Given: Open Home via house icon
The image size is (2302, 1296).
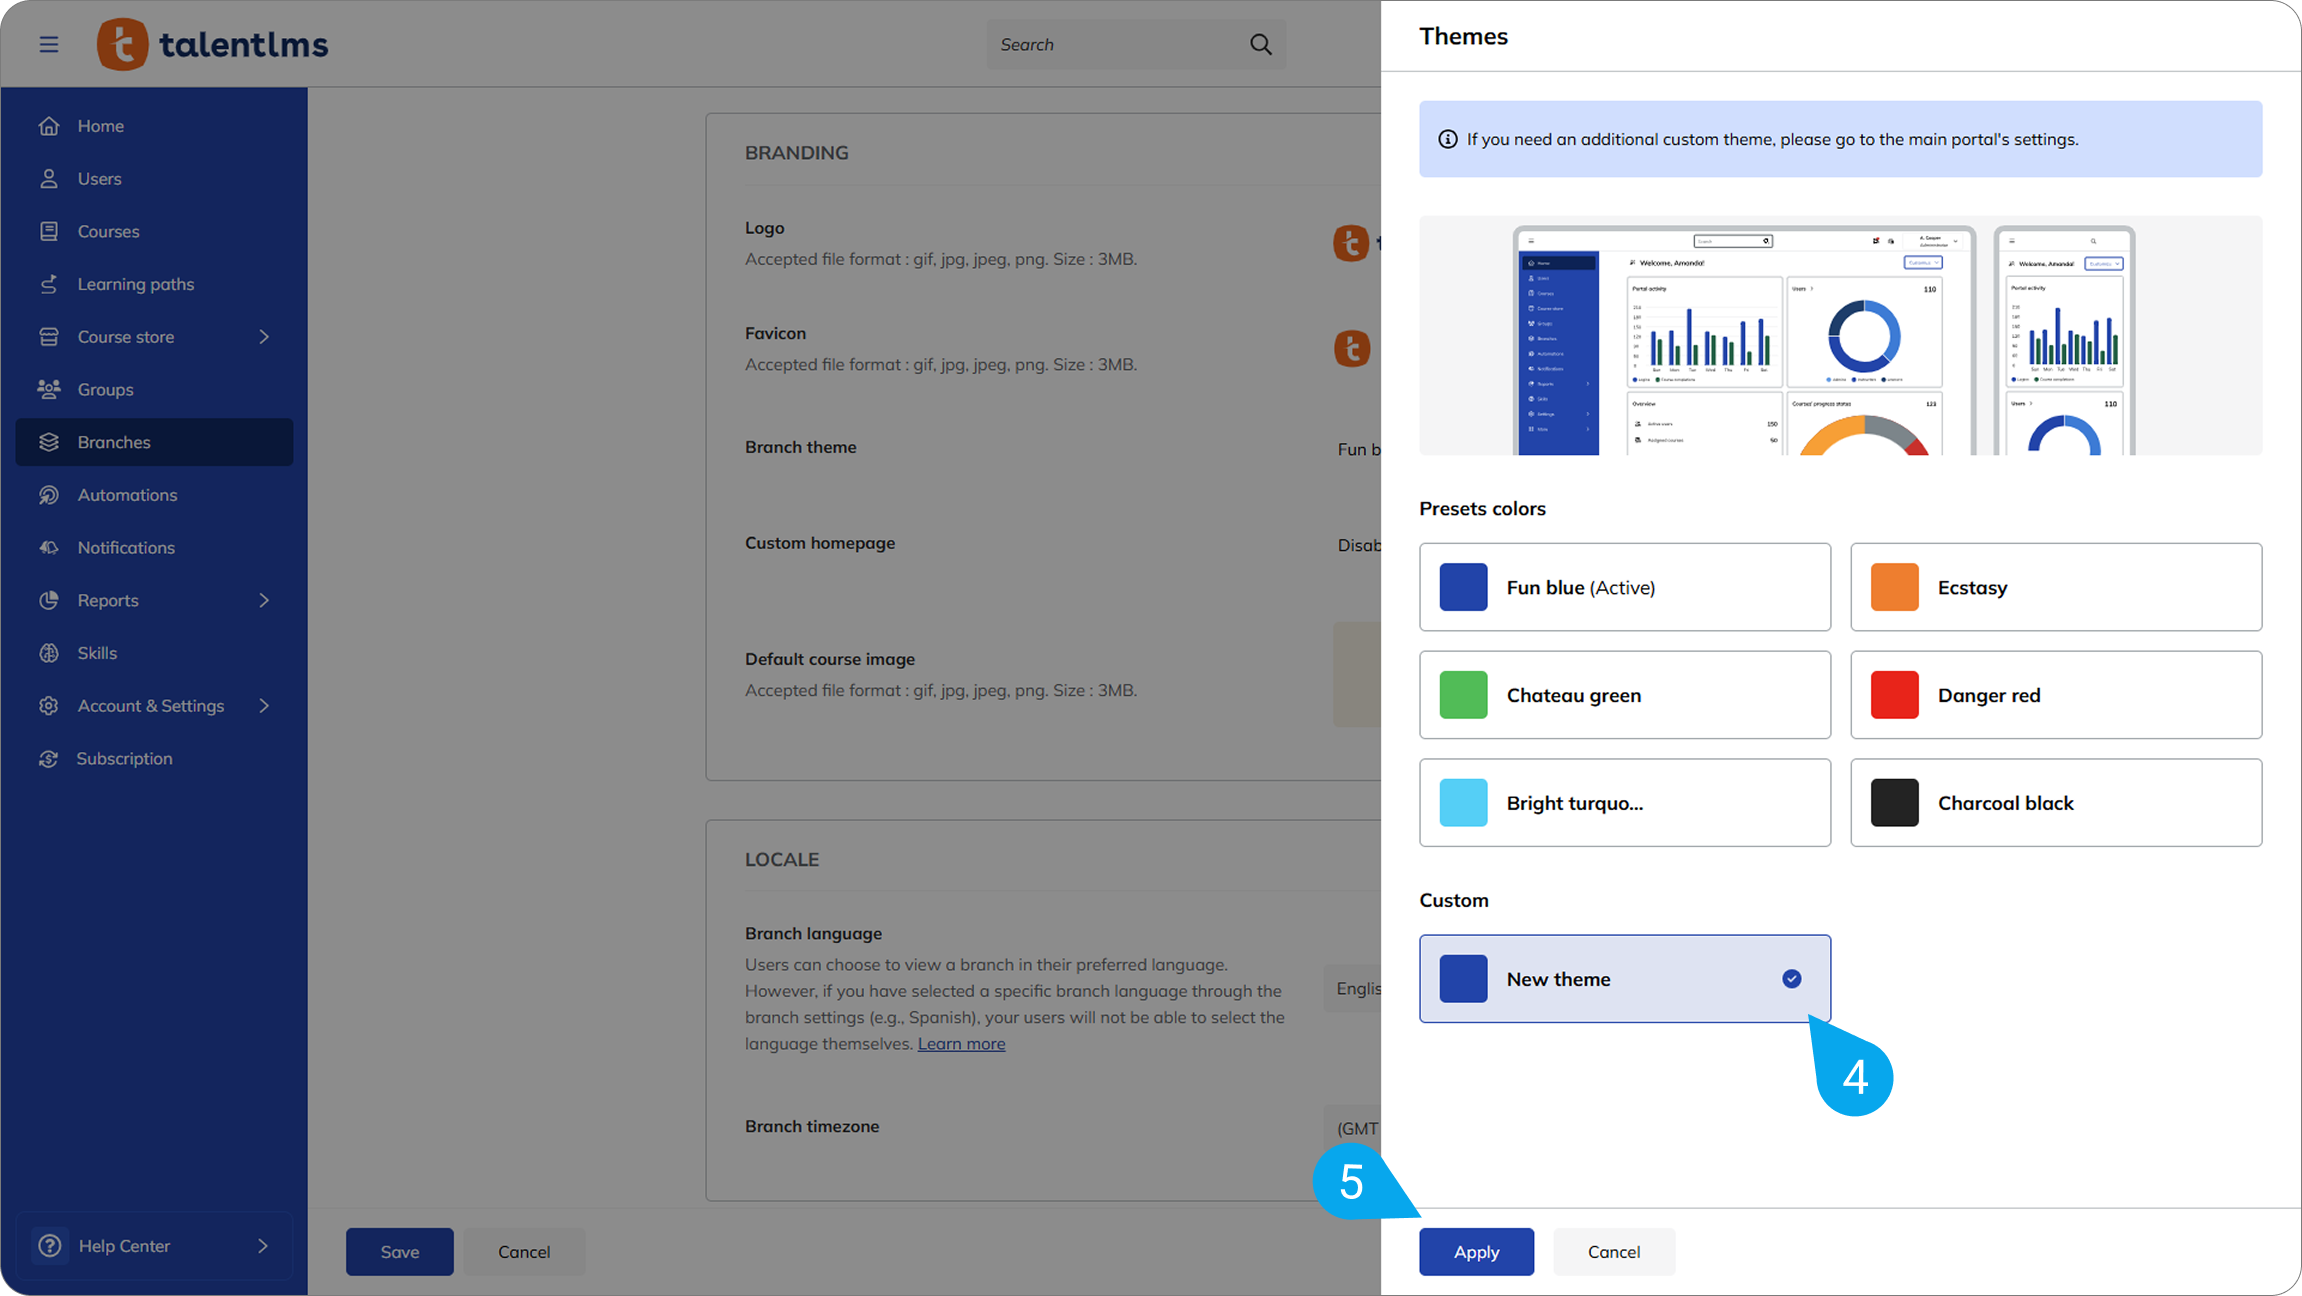Looking at the screenshot, I should click(x=48, y=126).
